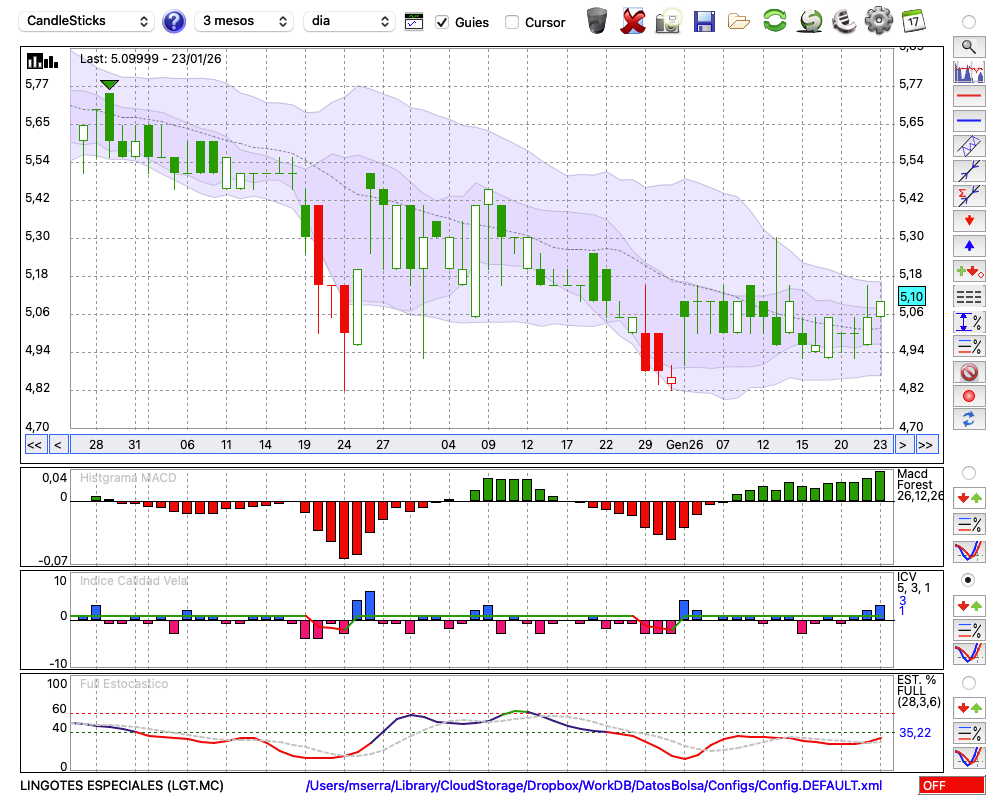Image resolution: width=1000 pixels, height=800 pixels.
Task: Select the radio button beside Estocastico panel
Action: [969, 683]
